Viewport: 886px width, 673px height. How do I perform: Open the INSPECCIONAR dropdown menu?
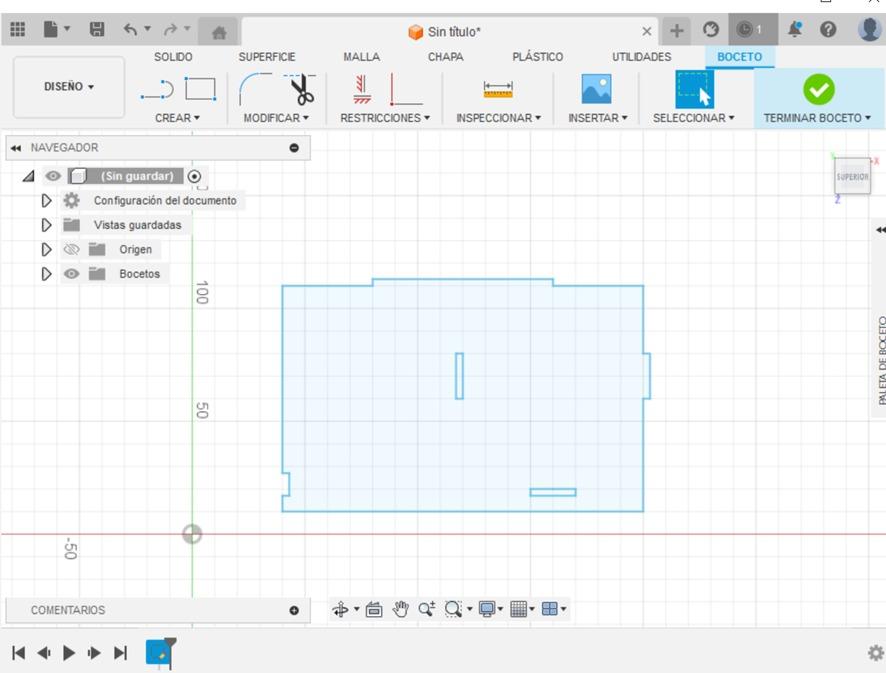pyautogui.click(x=498, y=118)
